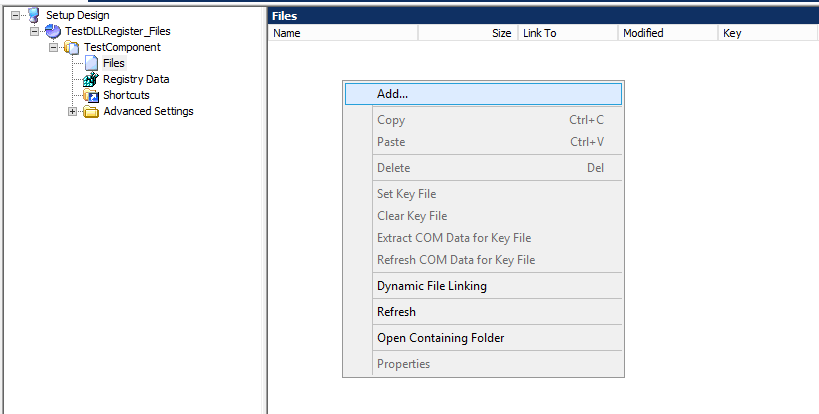Collapse the TestDLLRegister_Files node

click(34, 31)
